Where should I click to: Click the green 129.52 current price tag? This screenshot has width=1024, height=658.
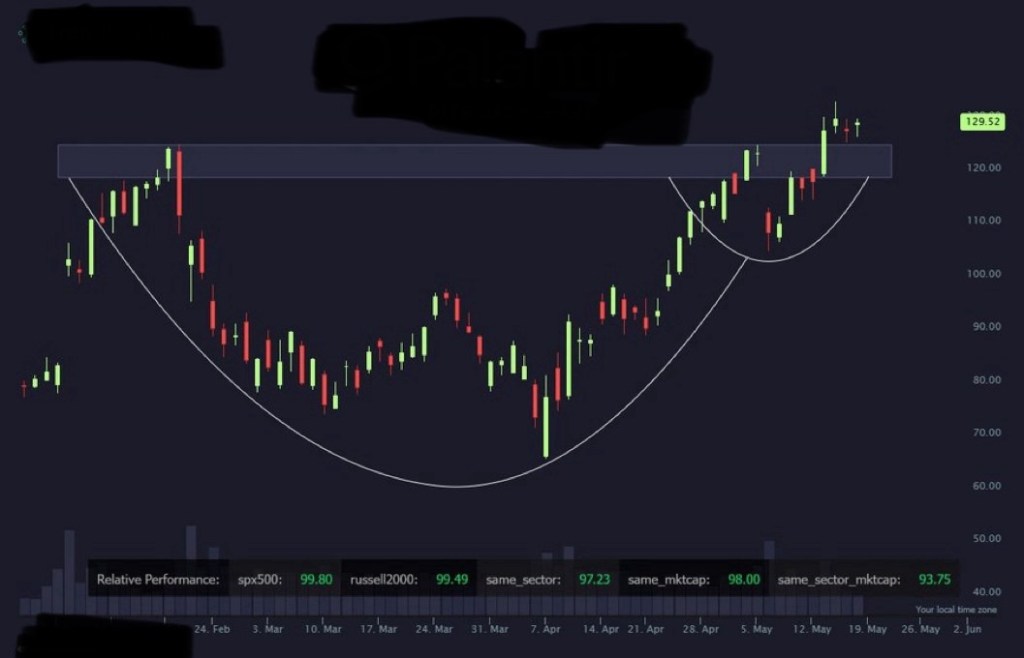pyautogui.click(x=980, y=121)
